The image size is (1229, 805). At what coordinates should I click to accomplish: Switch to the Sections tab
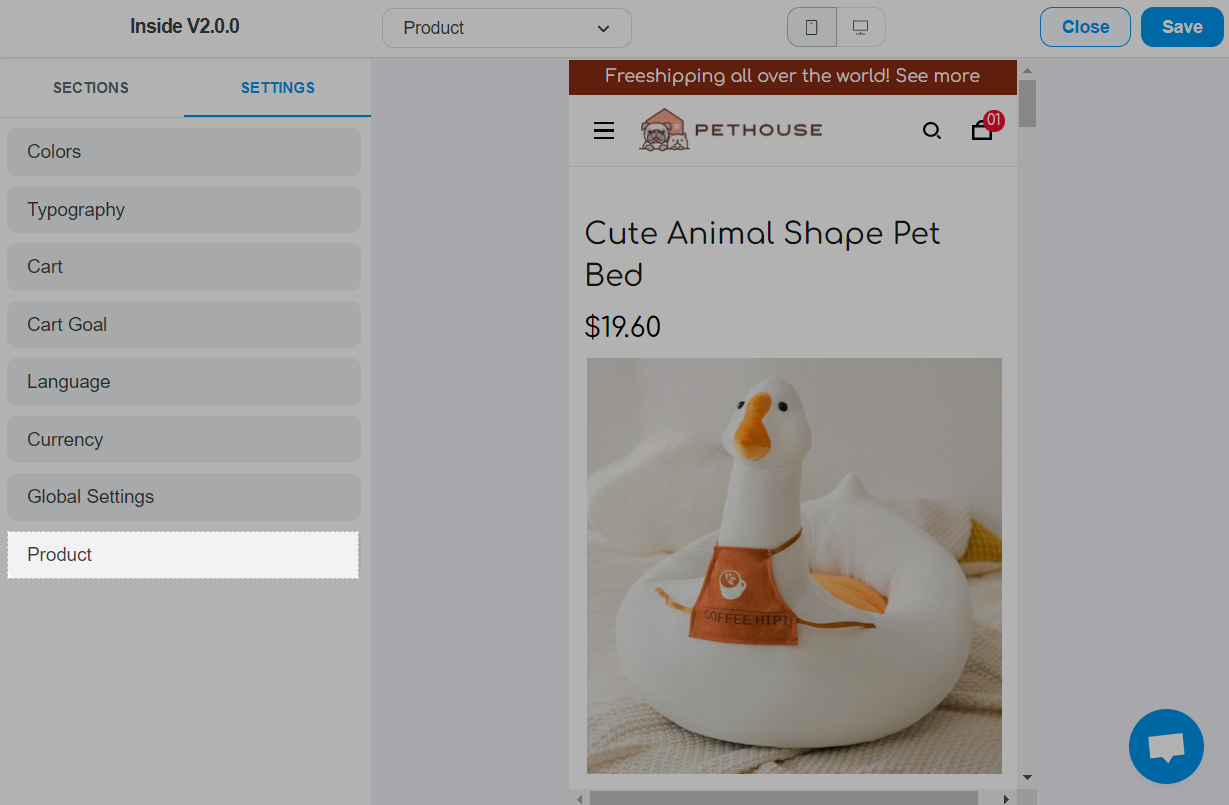pos(91,88)
